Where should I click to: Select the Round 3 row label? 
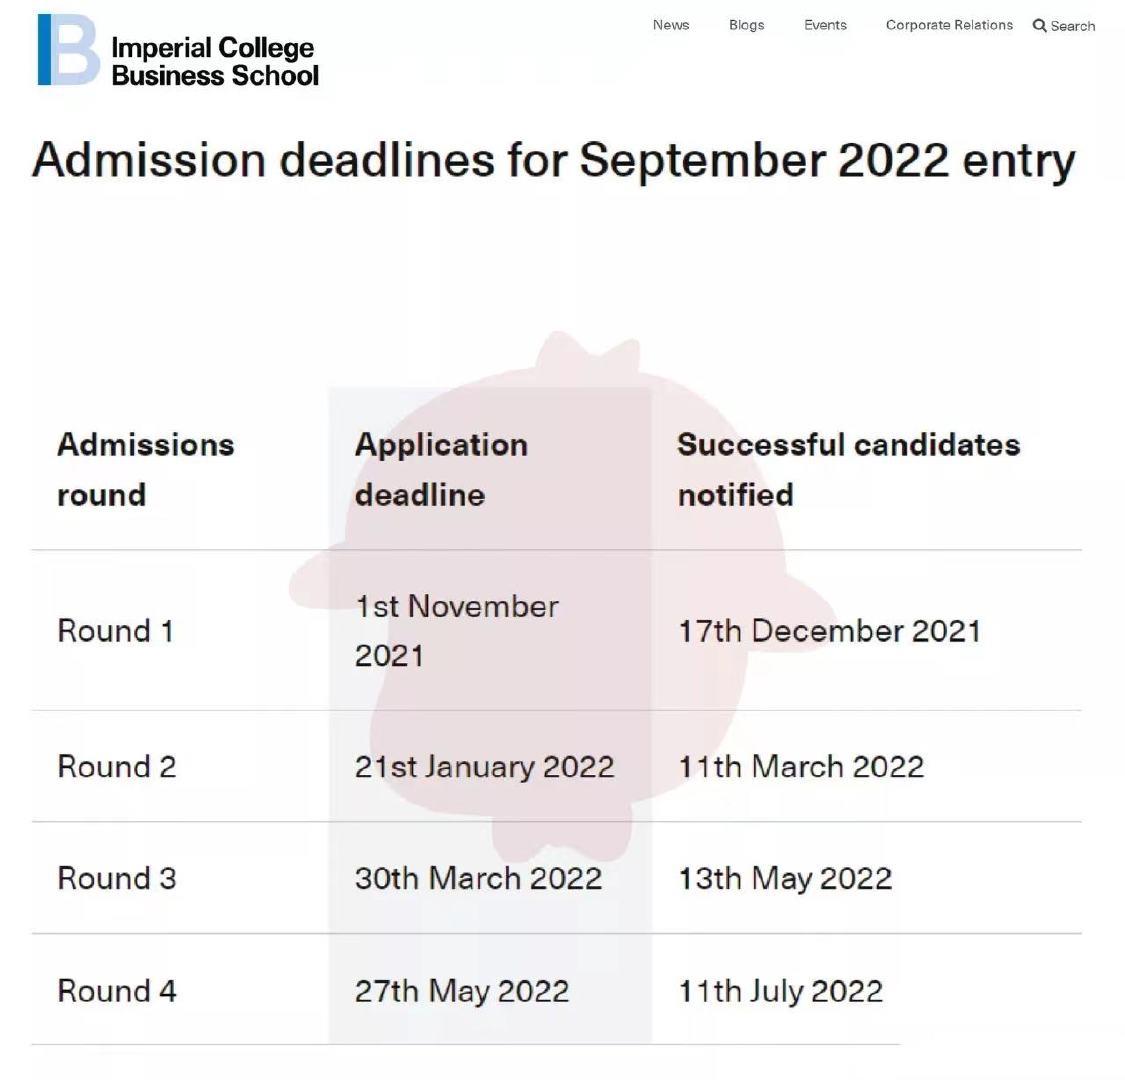tap(116, 878)
